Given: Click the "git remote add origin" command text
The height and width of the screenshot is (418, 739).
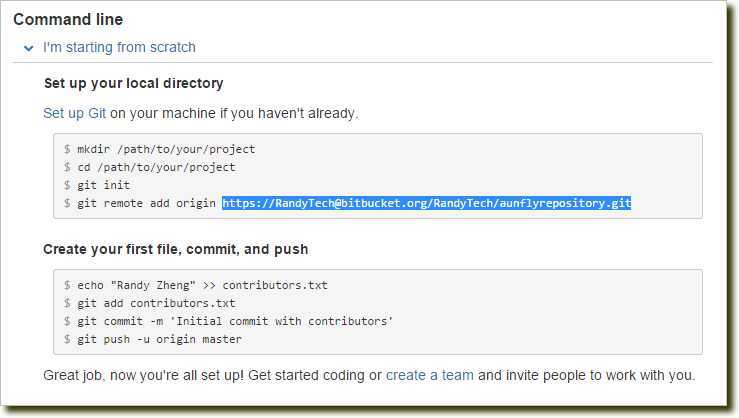Looking at the screenshot, I should click(146, 203).
